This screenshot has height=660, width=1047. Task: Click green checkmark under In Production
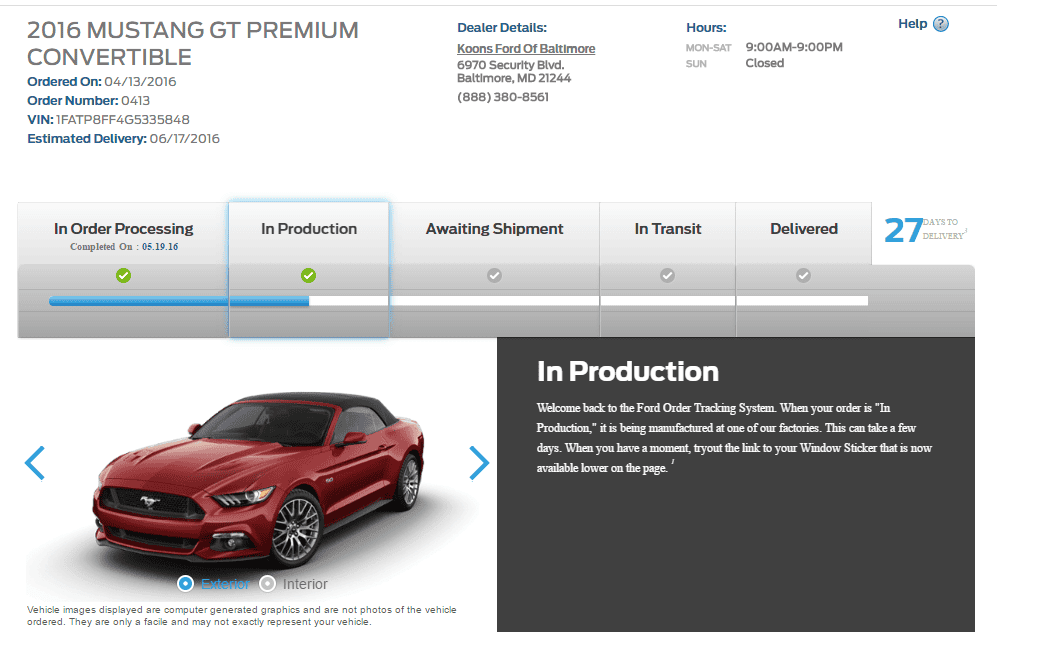click(308, 275)
